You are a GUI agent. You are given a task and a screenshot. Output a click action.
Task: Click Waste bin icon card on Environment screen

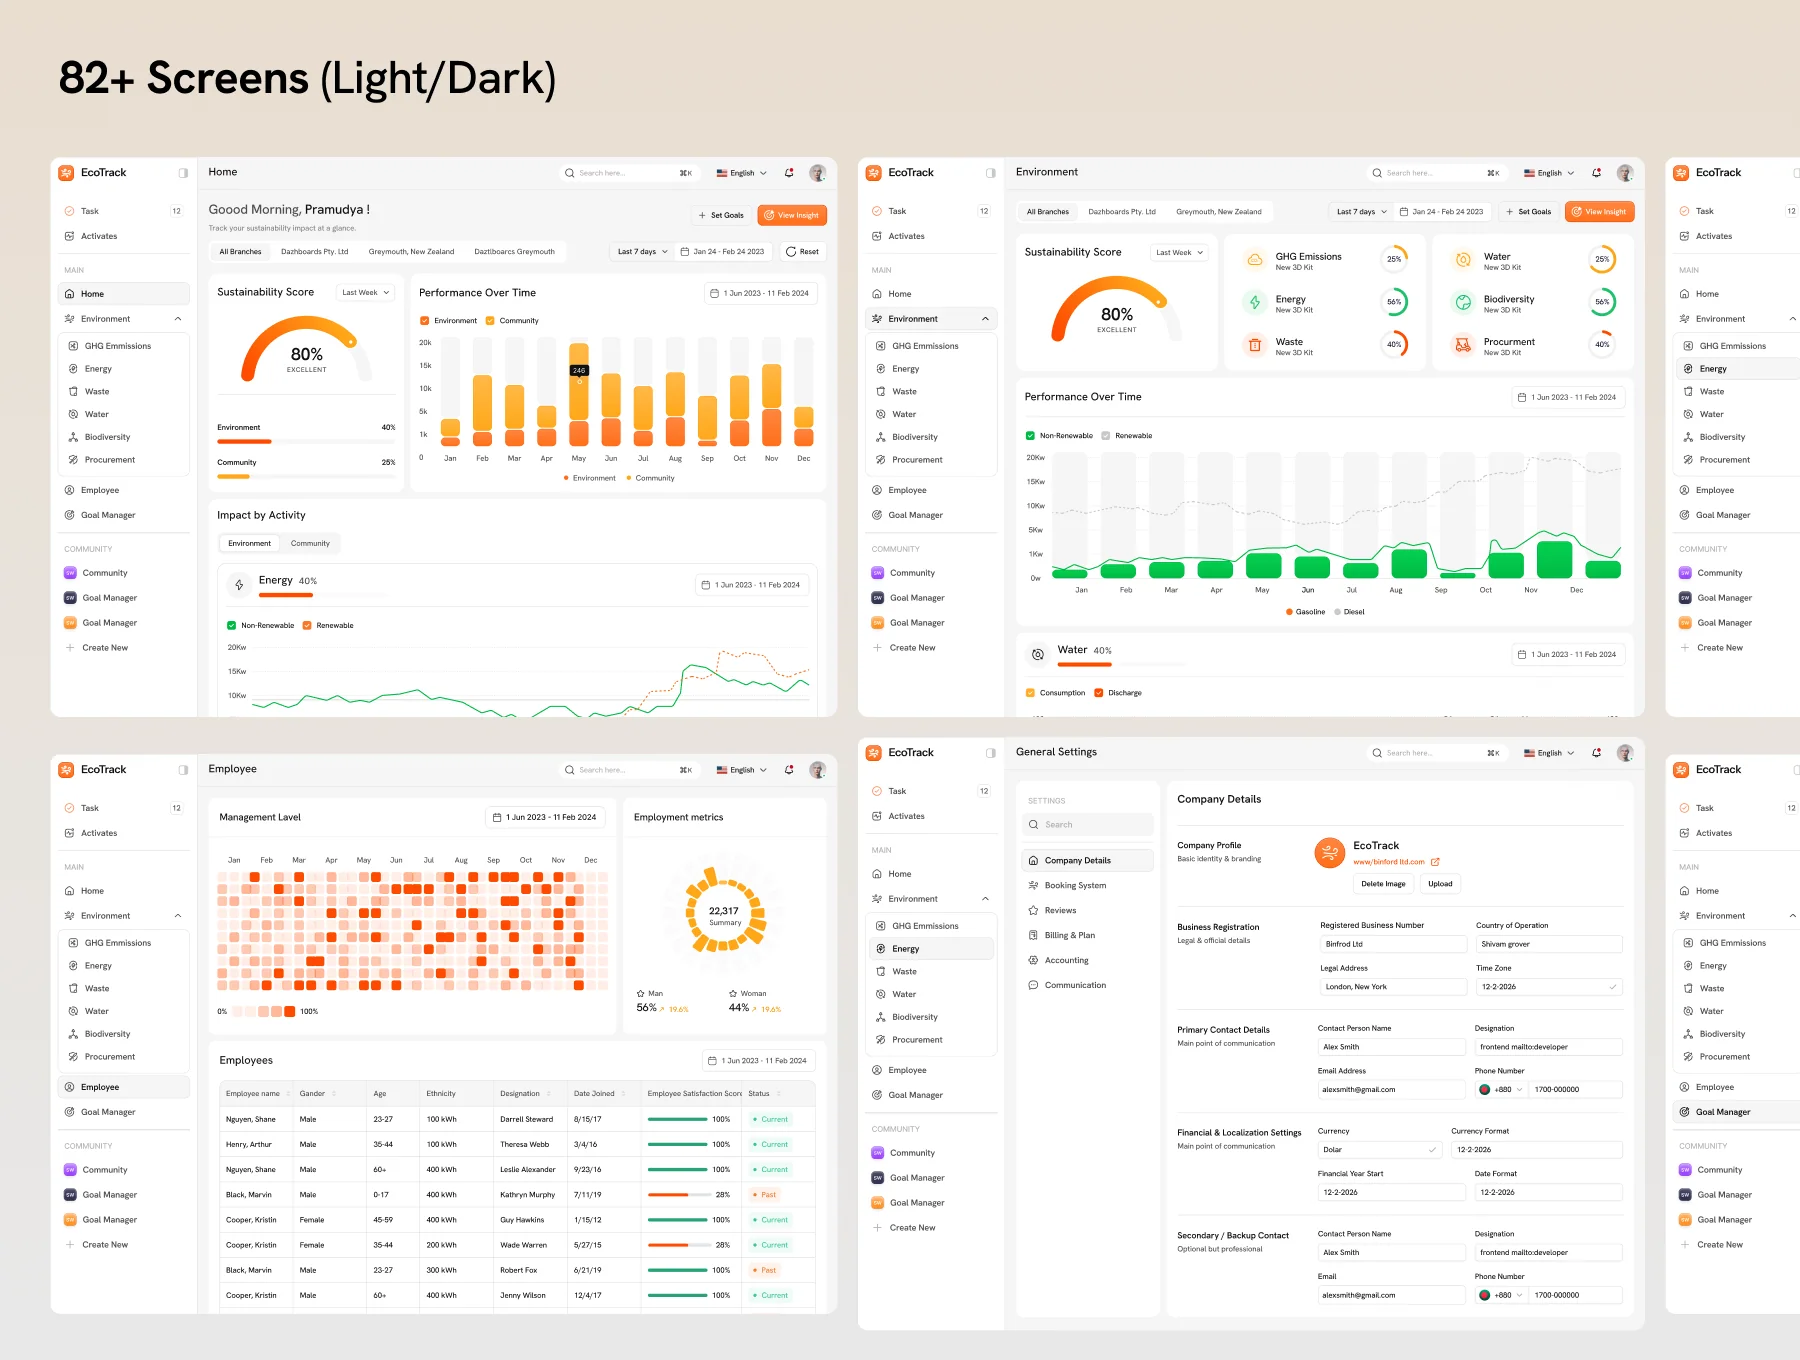[1254, 345]
